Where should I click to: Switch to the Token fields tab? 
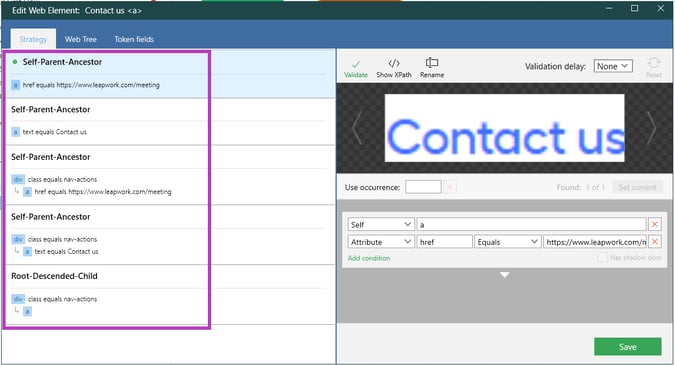click(x=134, y=39)
